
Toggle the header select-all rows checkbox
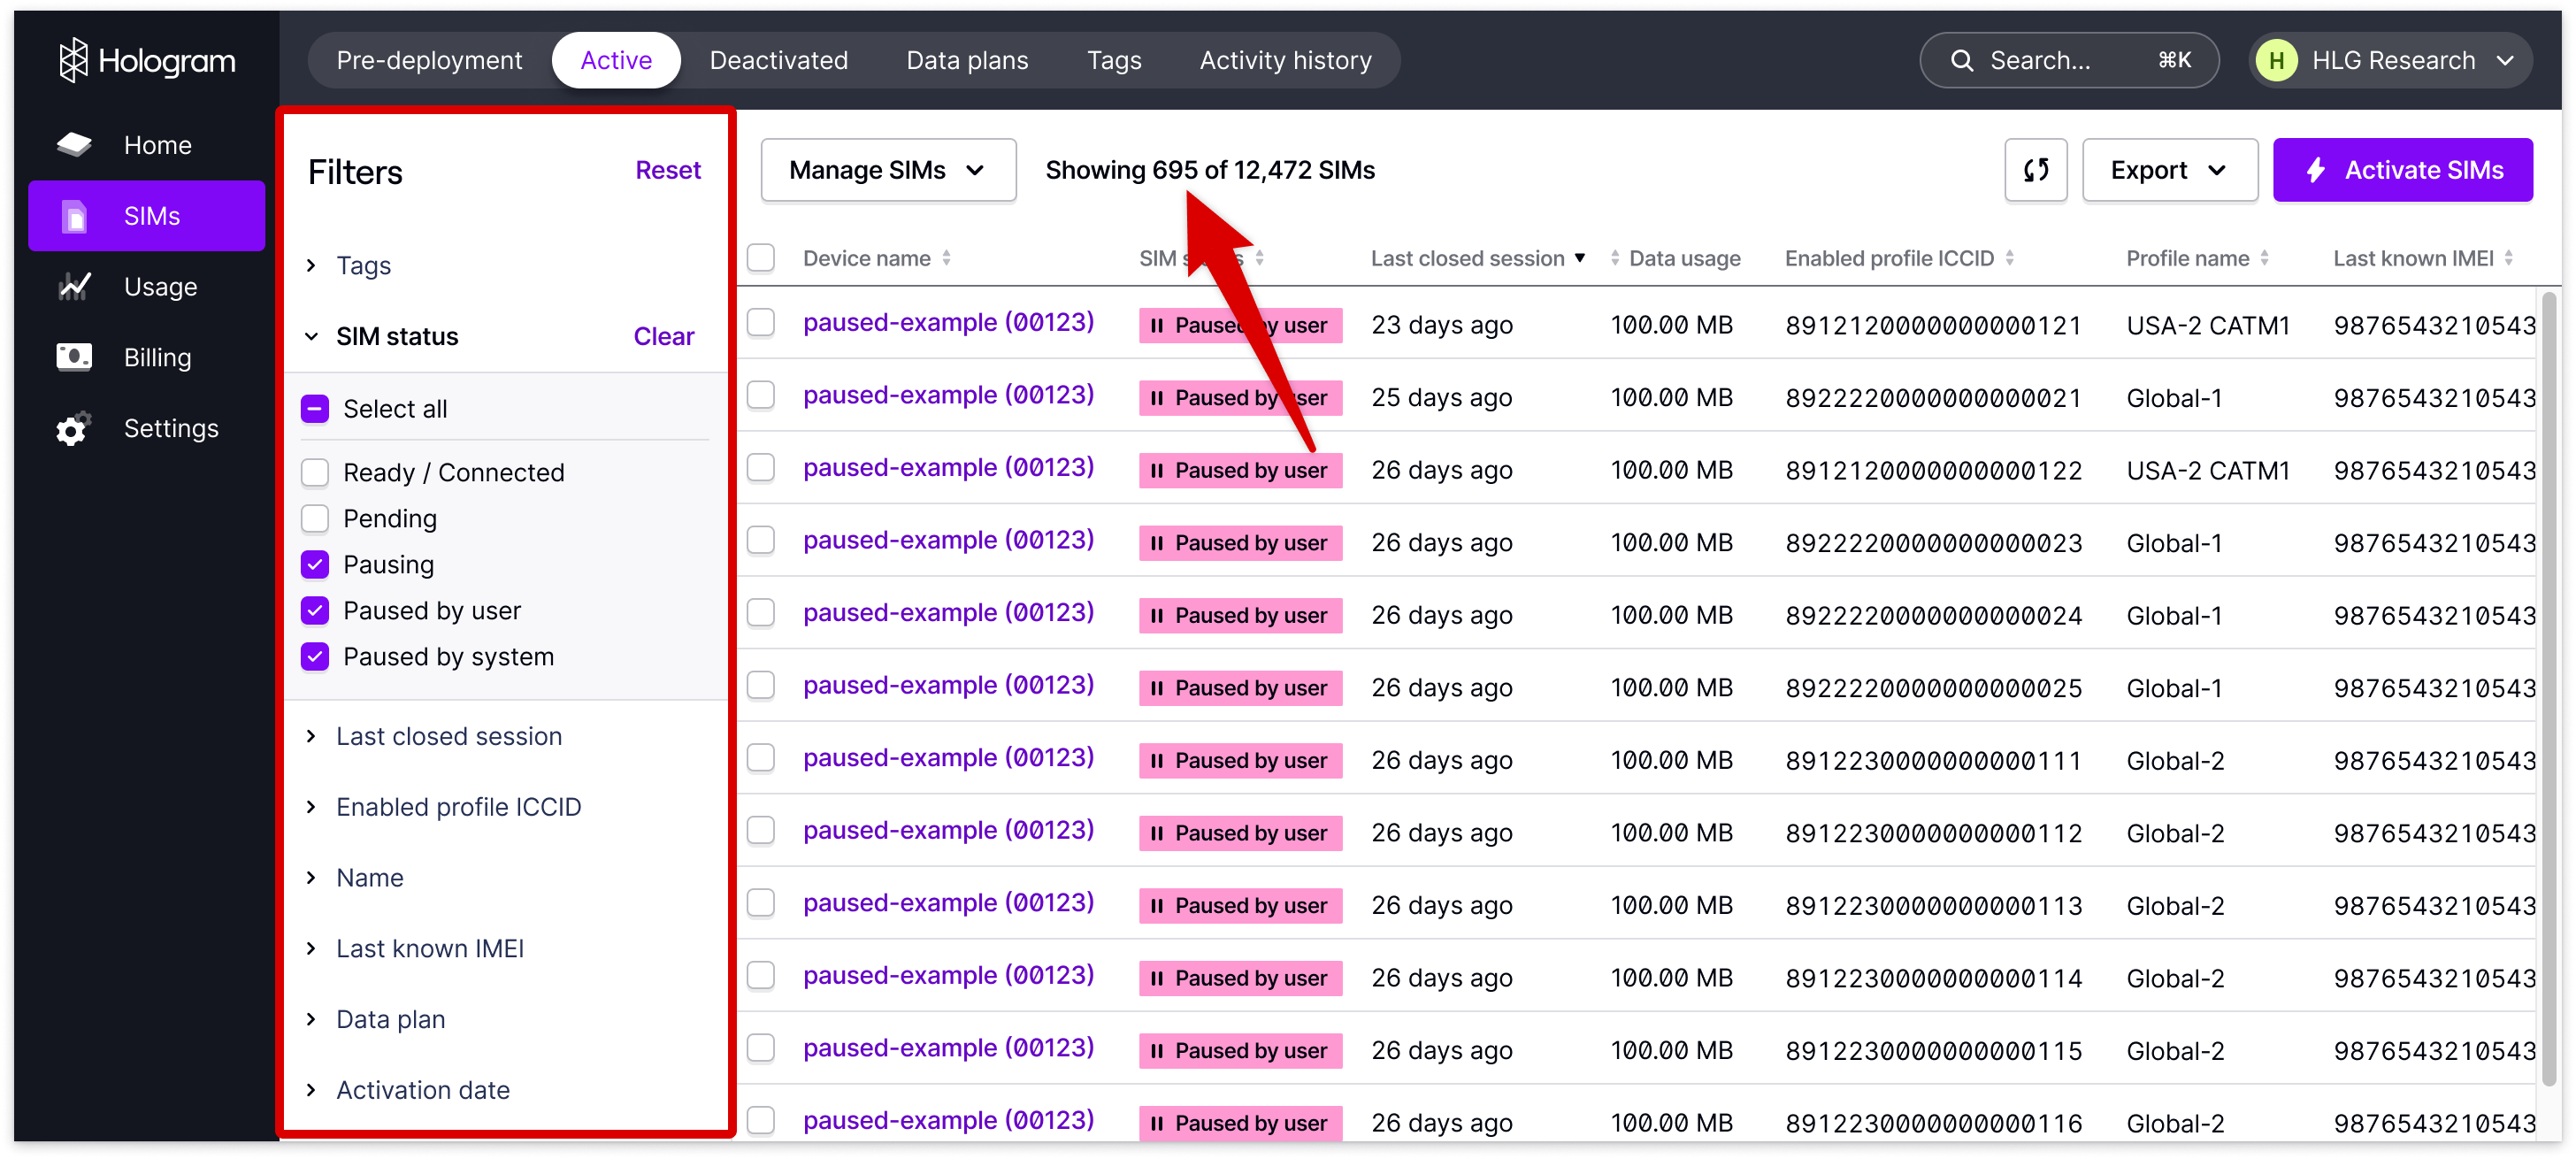761,258
